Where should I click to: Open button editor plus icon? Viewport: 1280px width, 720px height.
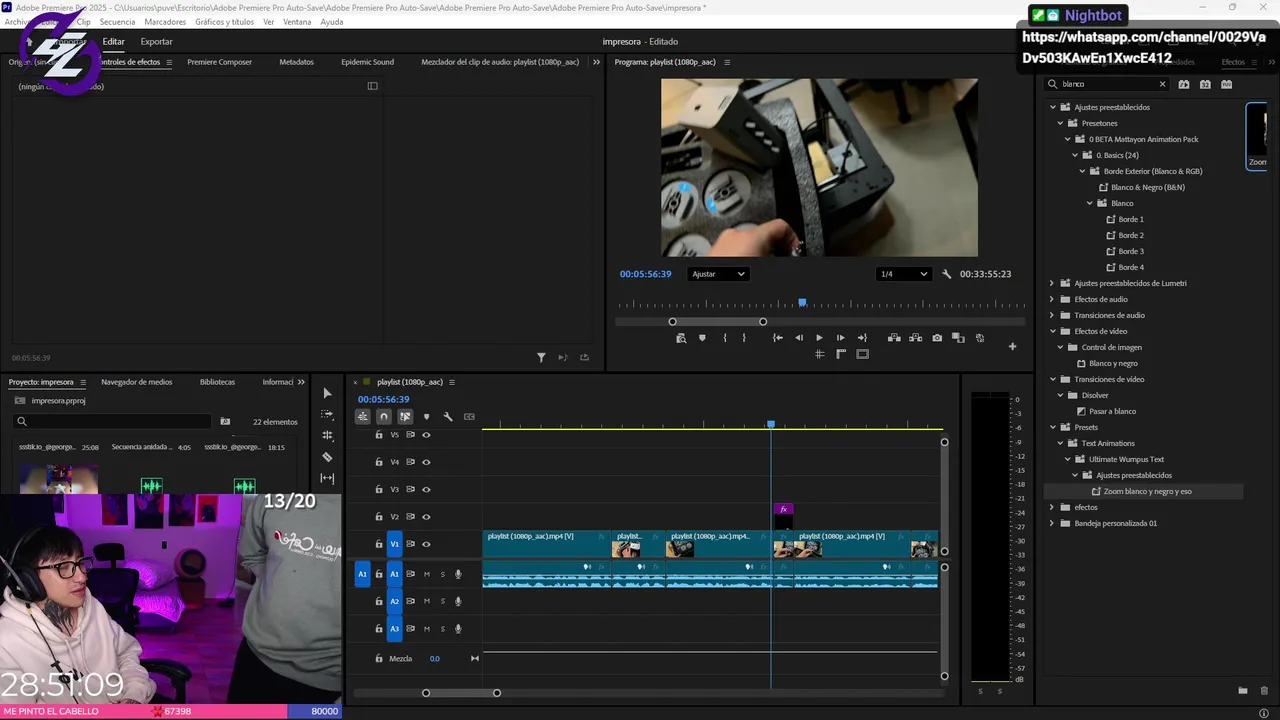point(1012,347)
